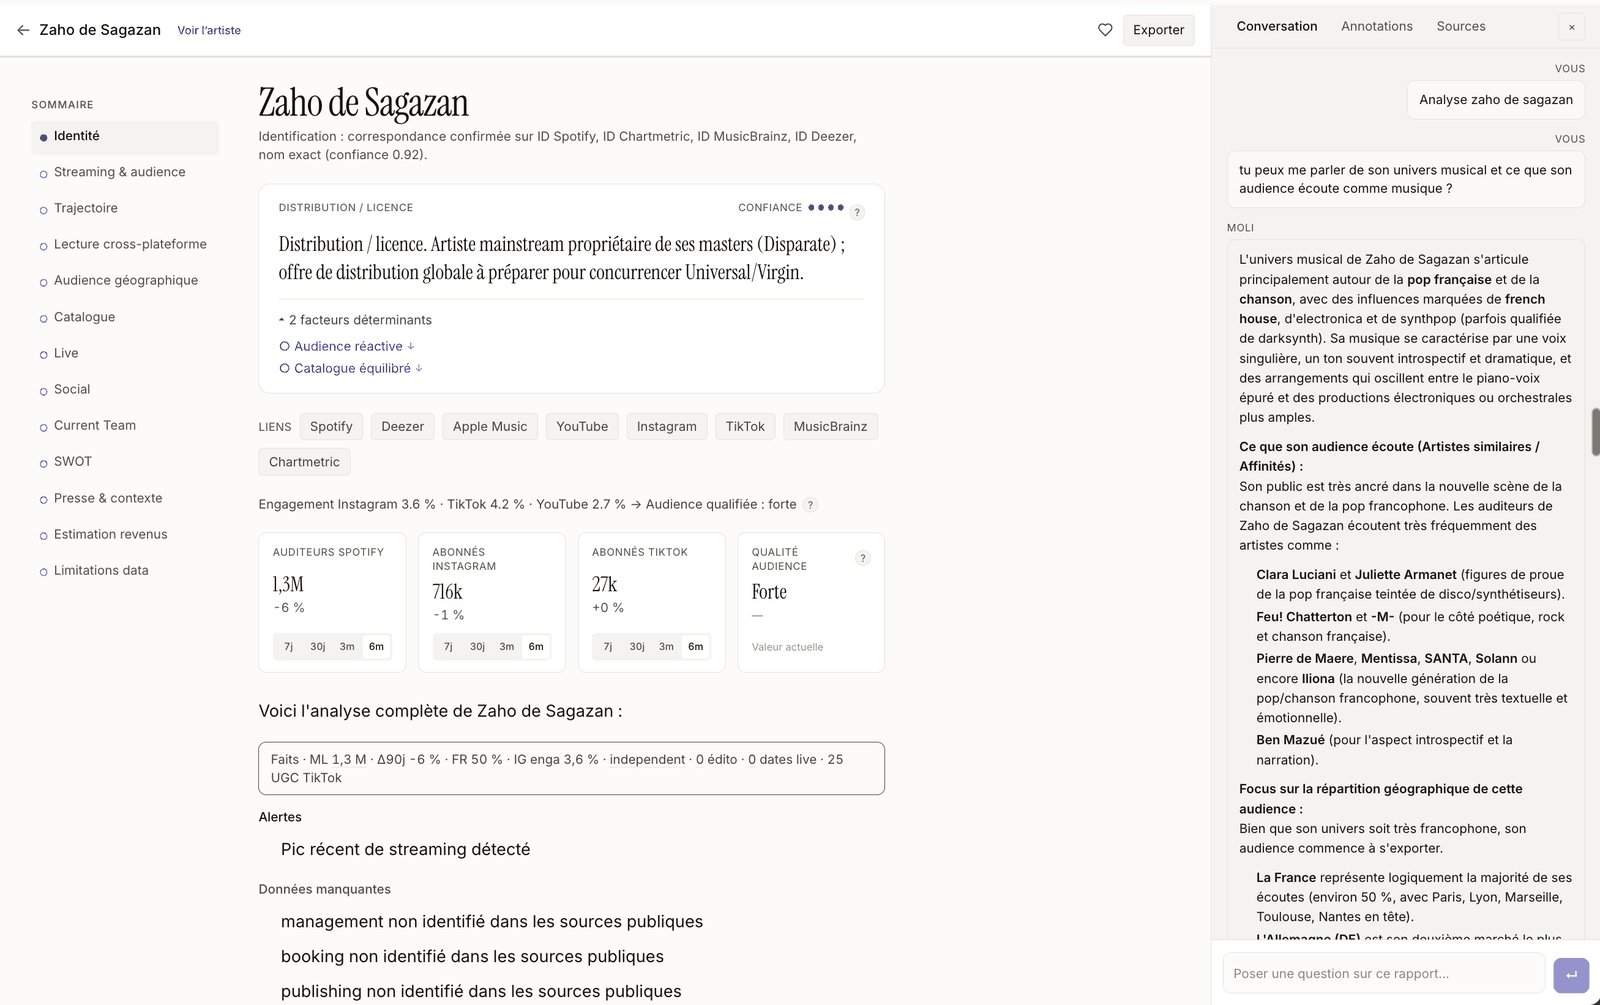The image size is (1600, 1005).
Task: Open the Spotify link chip
Action: coord(331,426)
